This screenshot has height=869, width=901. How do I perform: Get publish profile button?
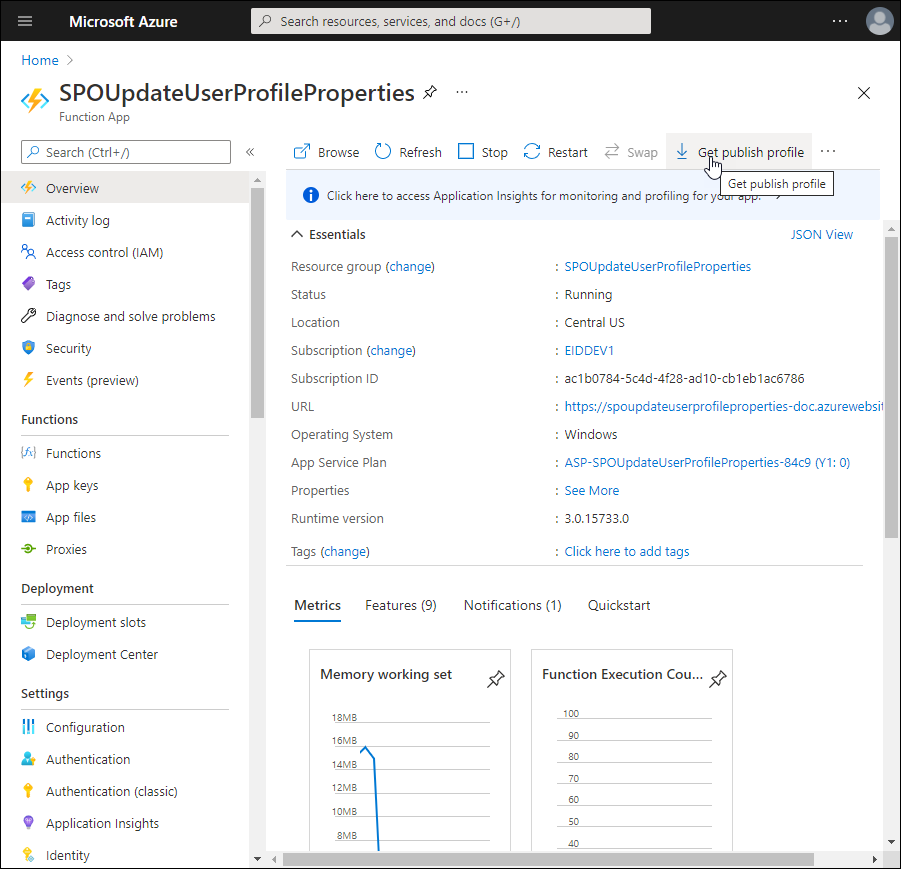click(740, 152)
